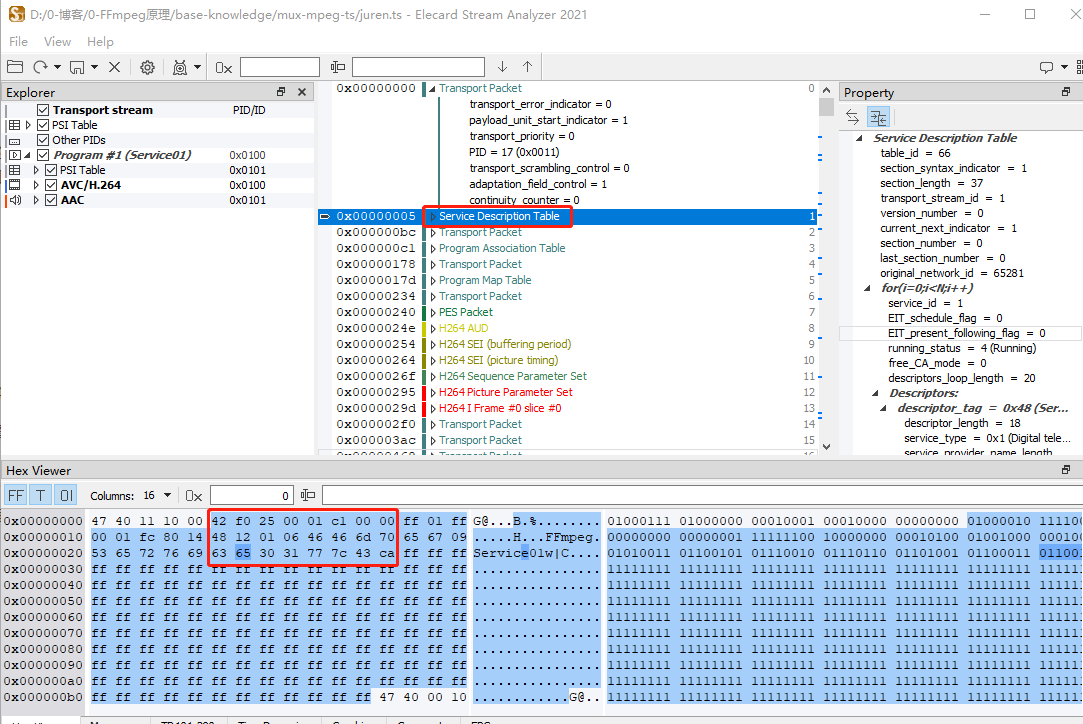This screenshot has height=724, width=1083.
Task: Uncheck the AAC stream checkbox
Action: pos(51,200)
